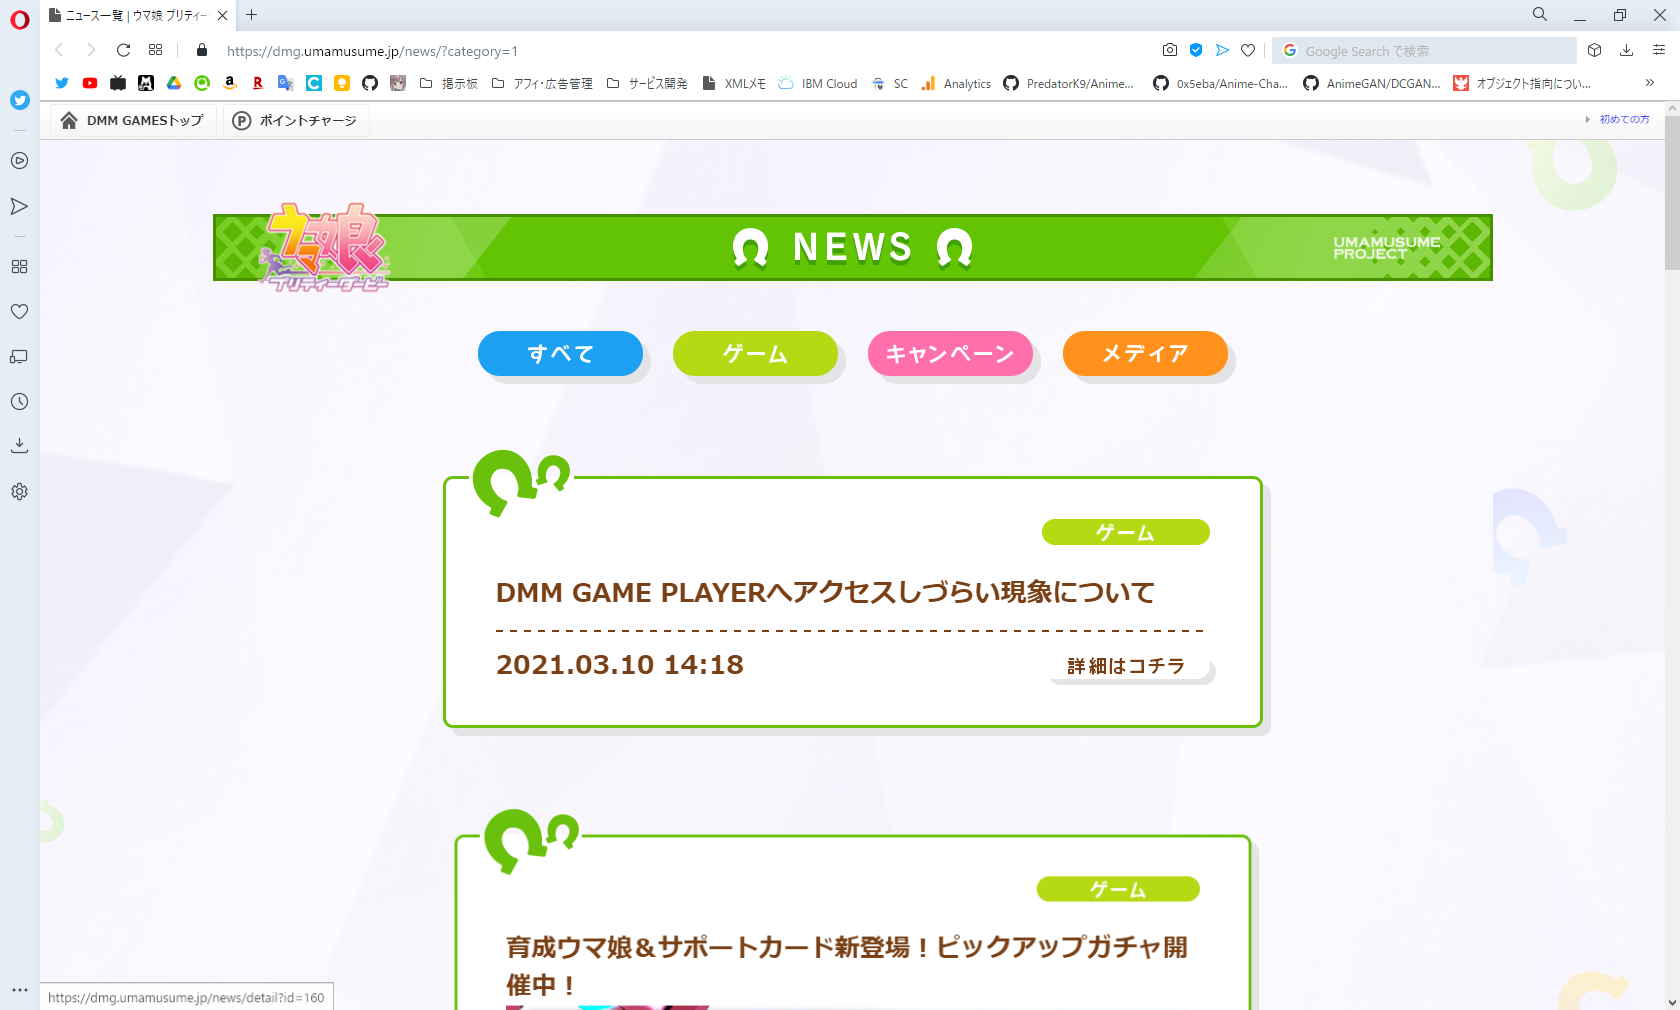
Task: Open the ピックアップガチャ開催中 news headline
Action: coord(846,965)
